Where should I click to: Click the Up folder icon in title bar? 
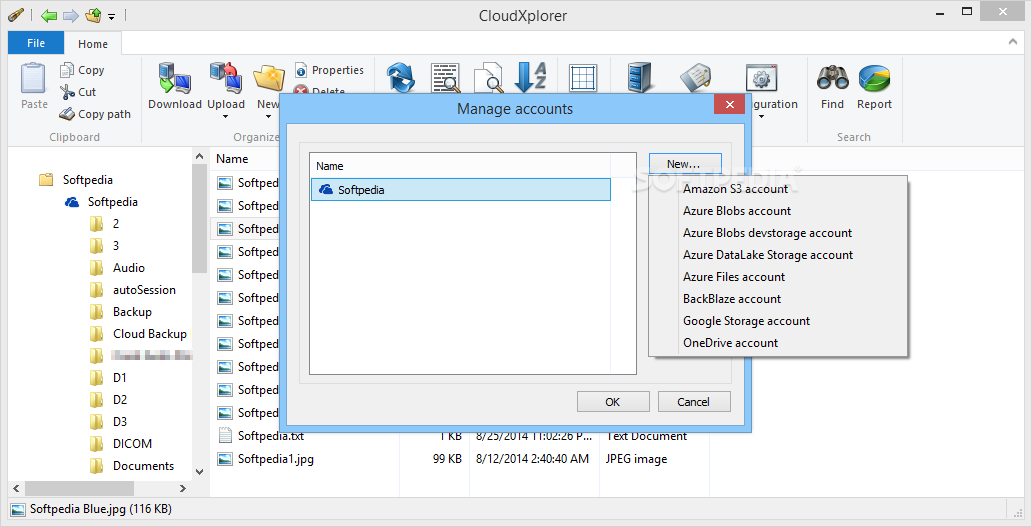click(93, 15)
